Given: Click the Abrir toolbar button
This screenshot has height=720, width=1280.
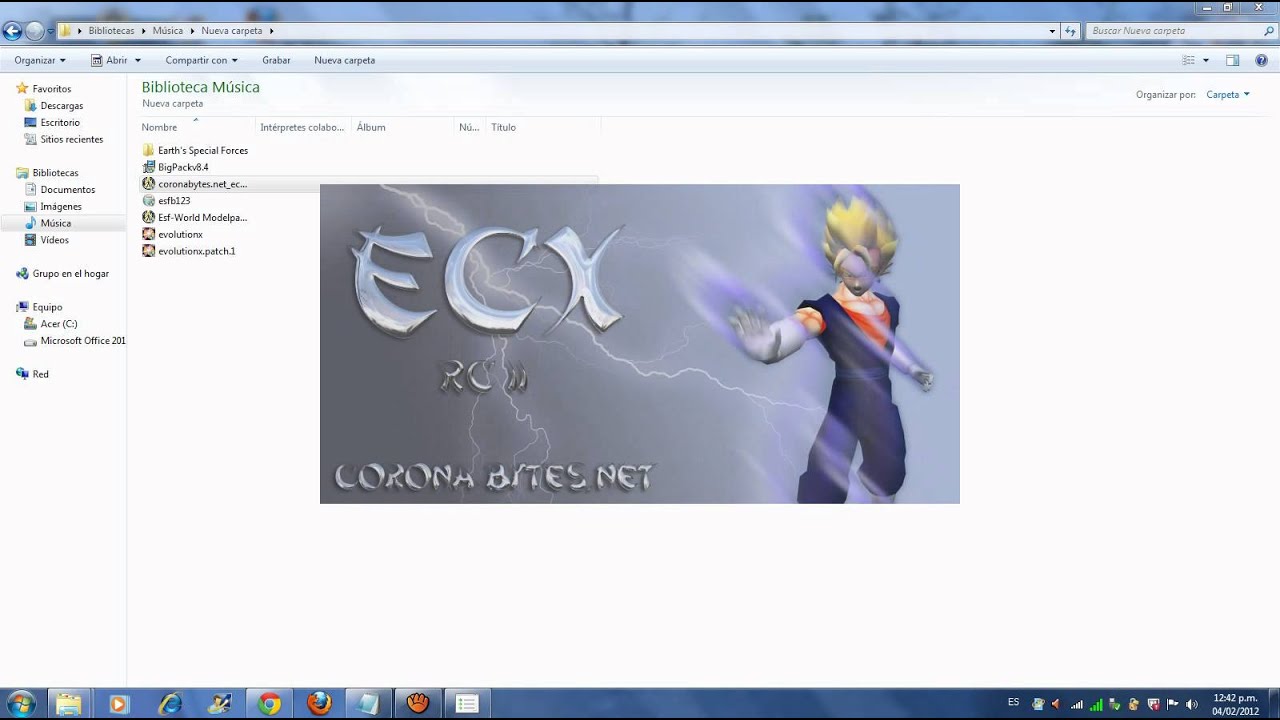Looking at the screenshot, I should tap(110, 60).
